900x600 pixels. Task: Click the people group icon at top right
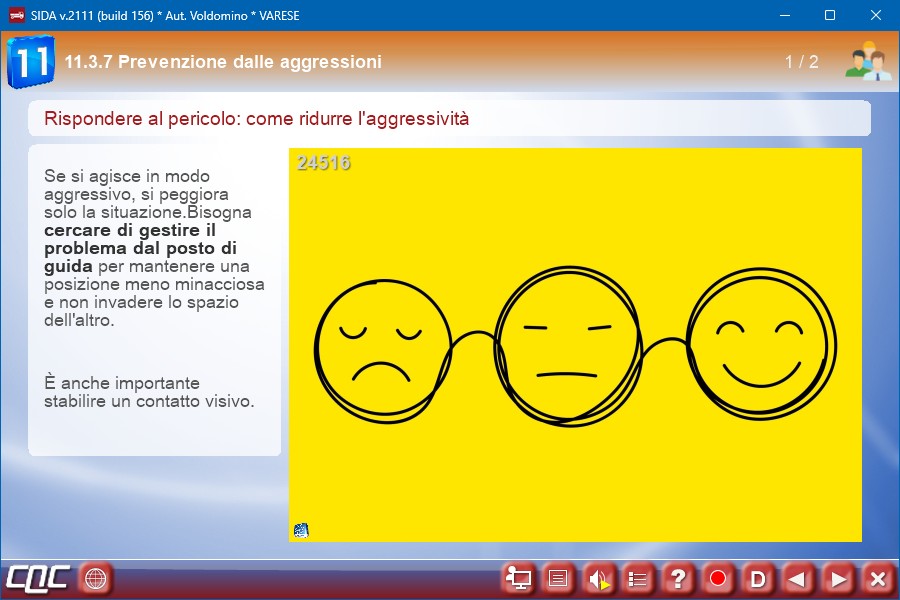[x=866, y=62]
